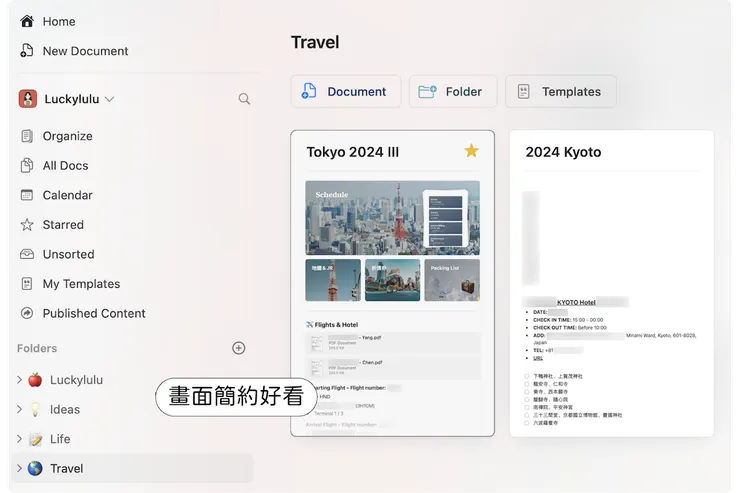Click the Calendar icon
Screen dimensions: 740x493
click(27, 195)
